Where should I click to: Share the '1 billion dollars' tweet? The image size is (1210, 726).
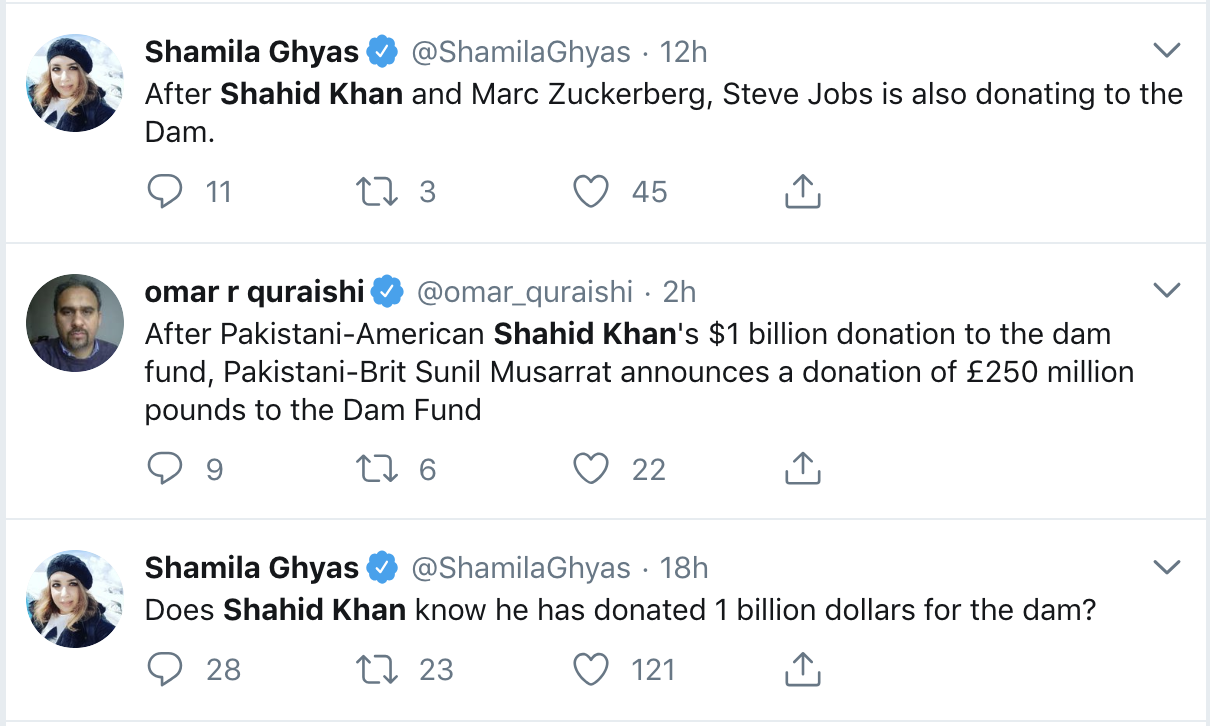point(802,669)
